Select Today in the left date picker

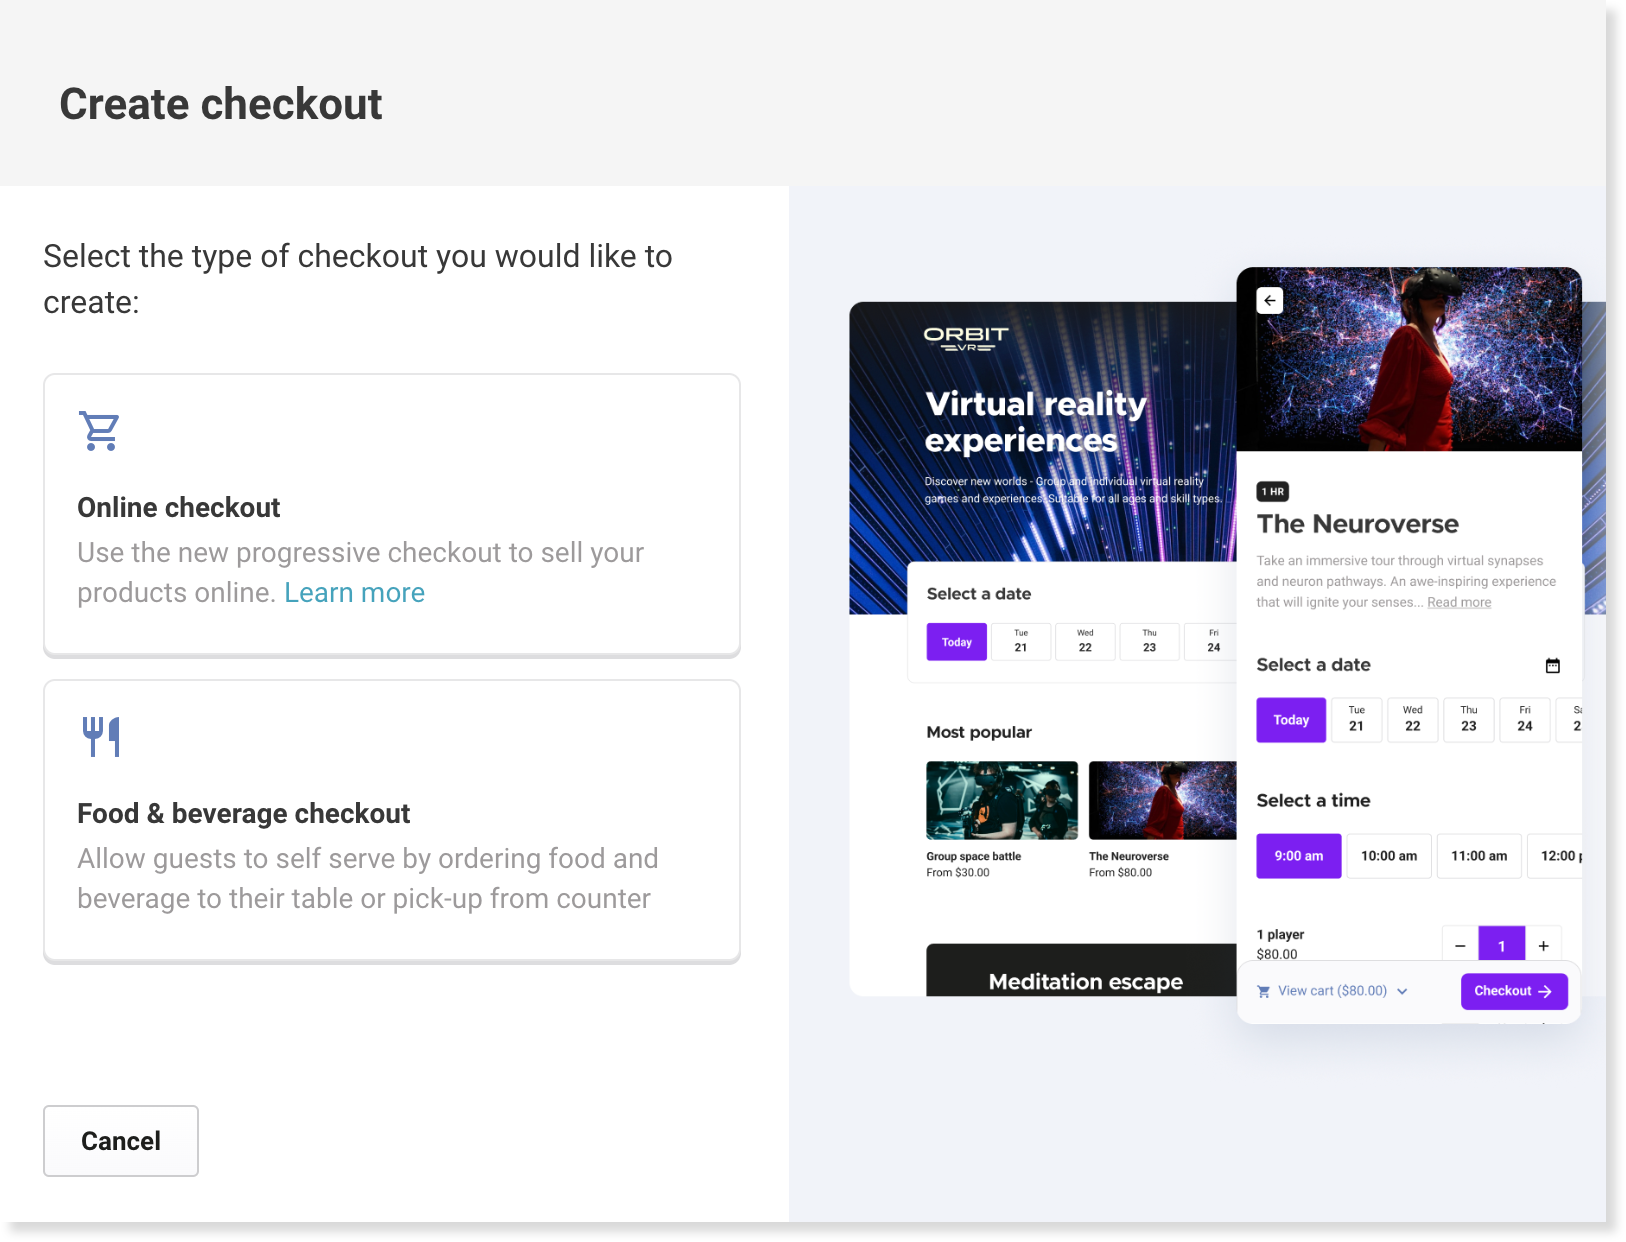pos(956,642)
